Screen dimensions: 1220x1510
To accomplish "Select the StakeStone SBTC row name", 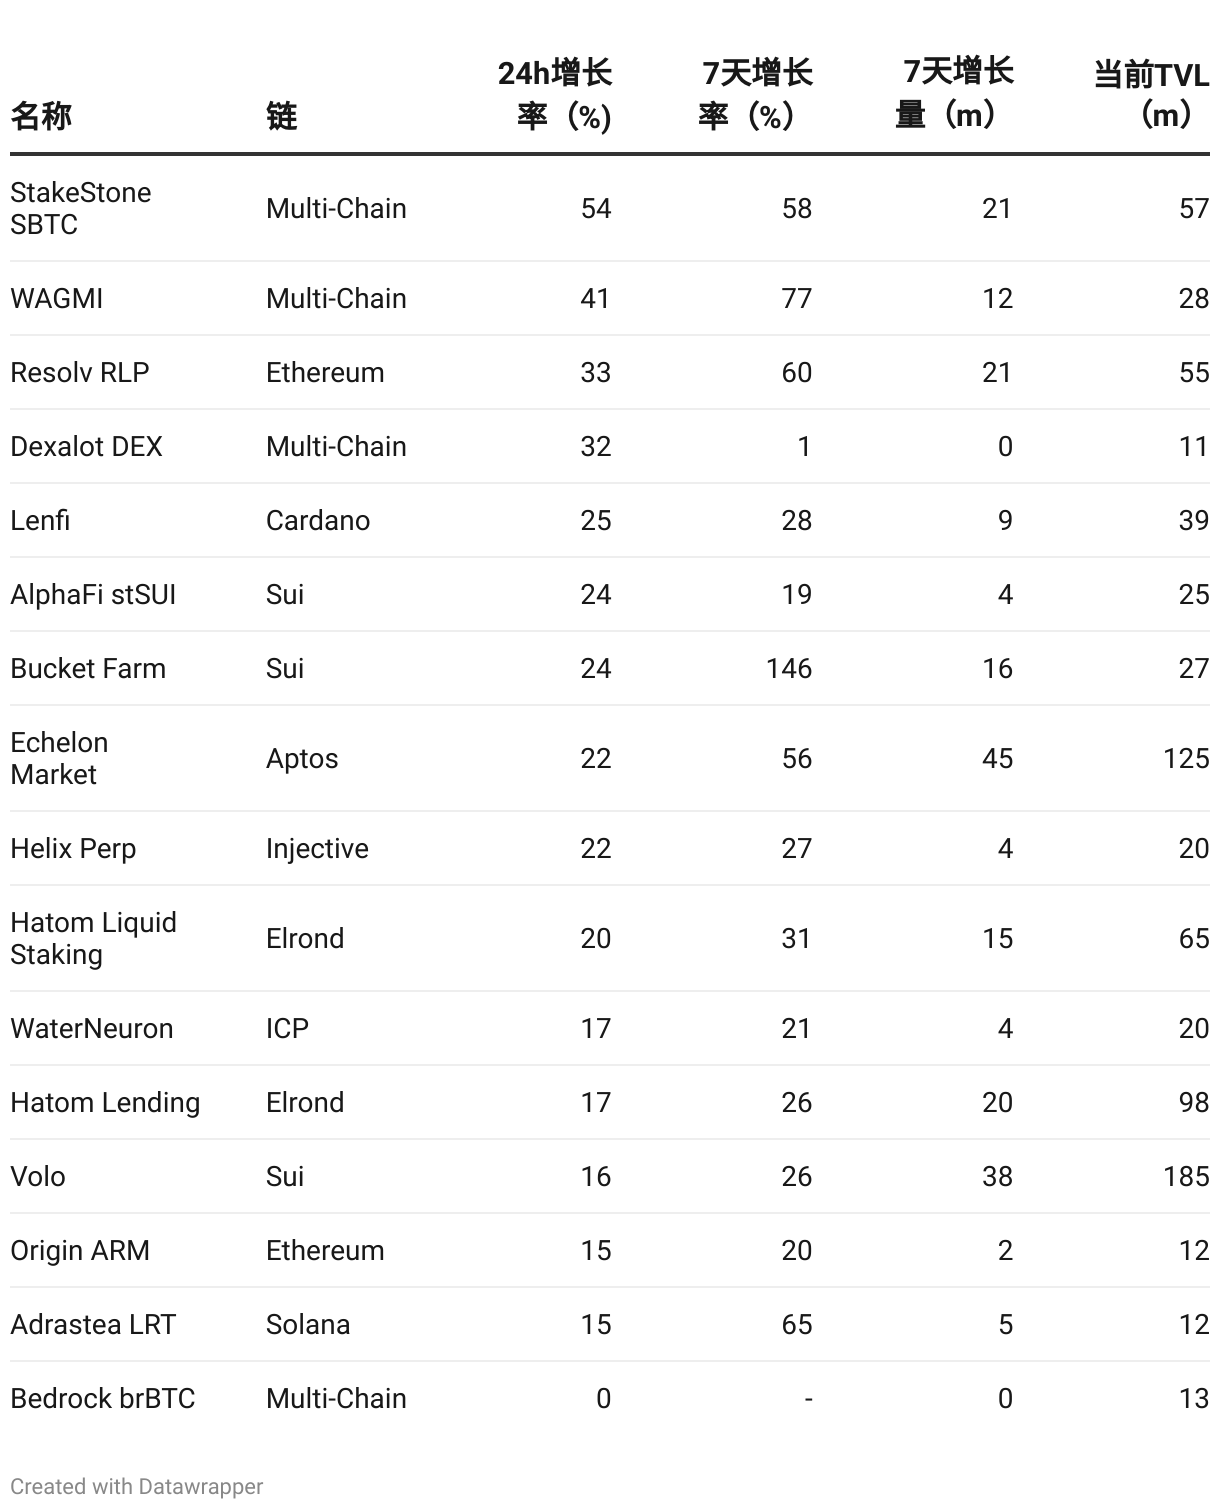I will pos(81,208).
